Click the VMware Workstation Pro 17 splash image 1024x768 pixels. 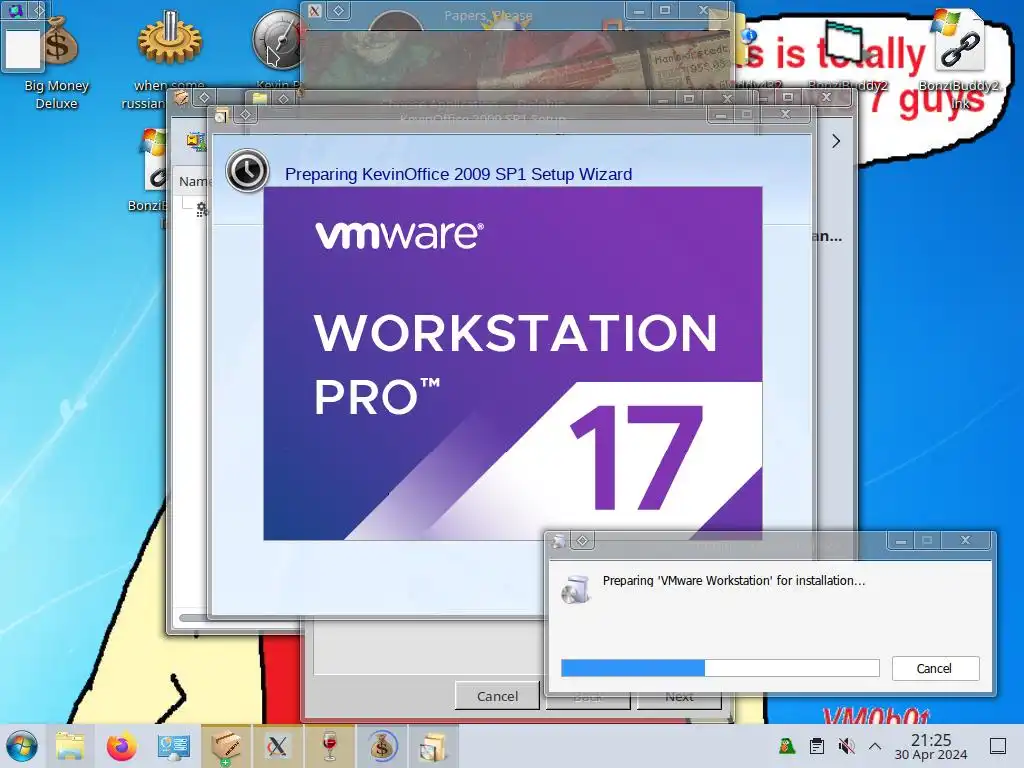coord(513,363)
